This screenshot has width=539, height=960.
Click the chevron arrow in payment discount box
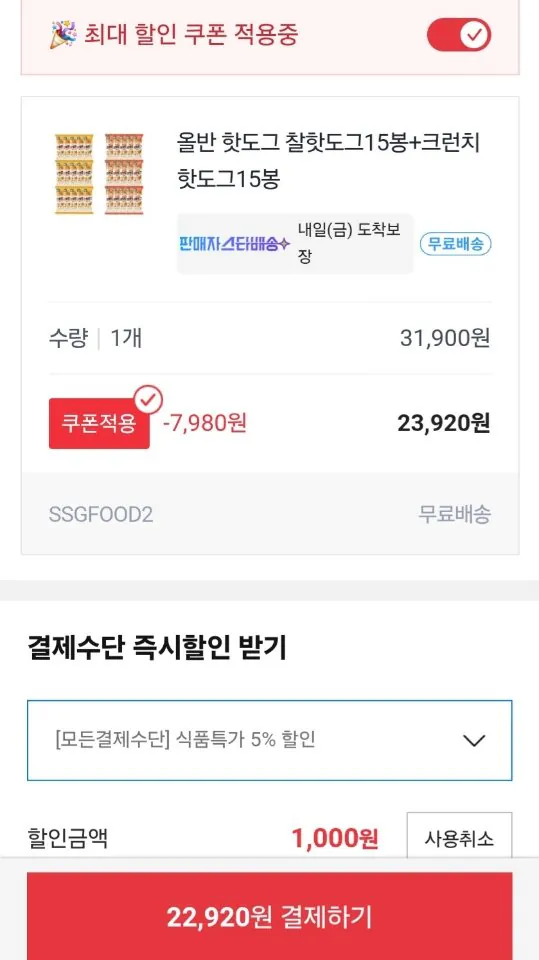pos(473,741)
